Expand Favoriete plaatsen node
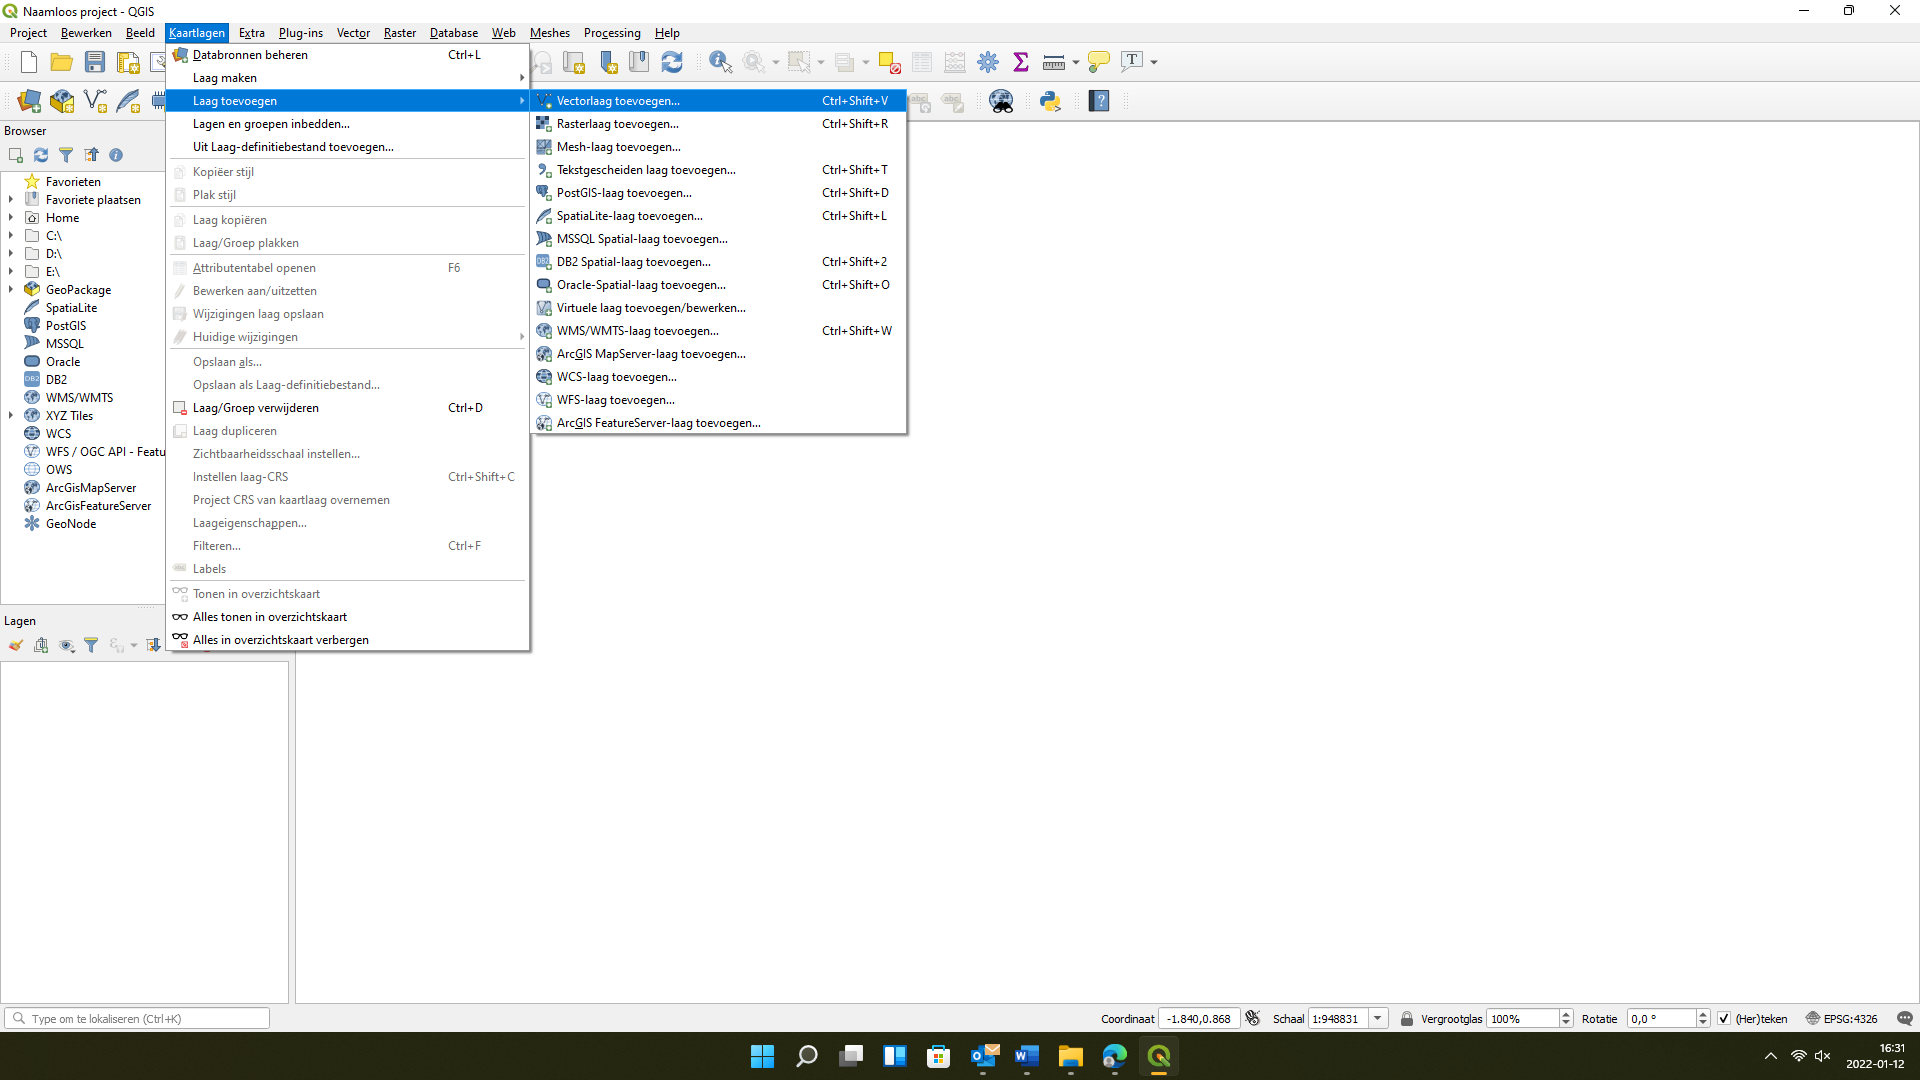 pyautogui.click(x=11, y=200)
